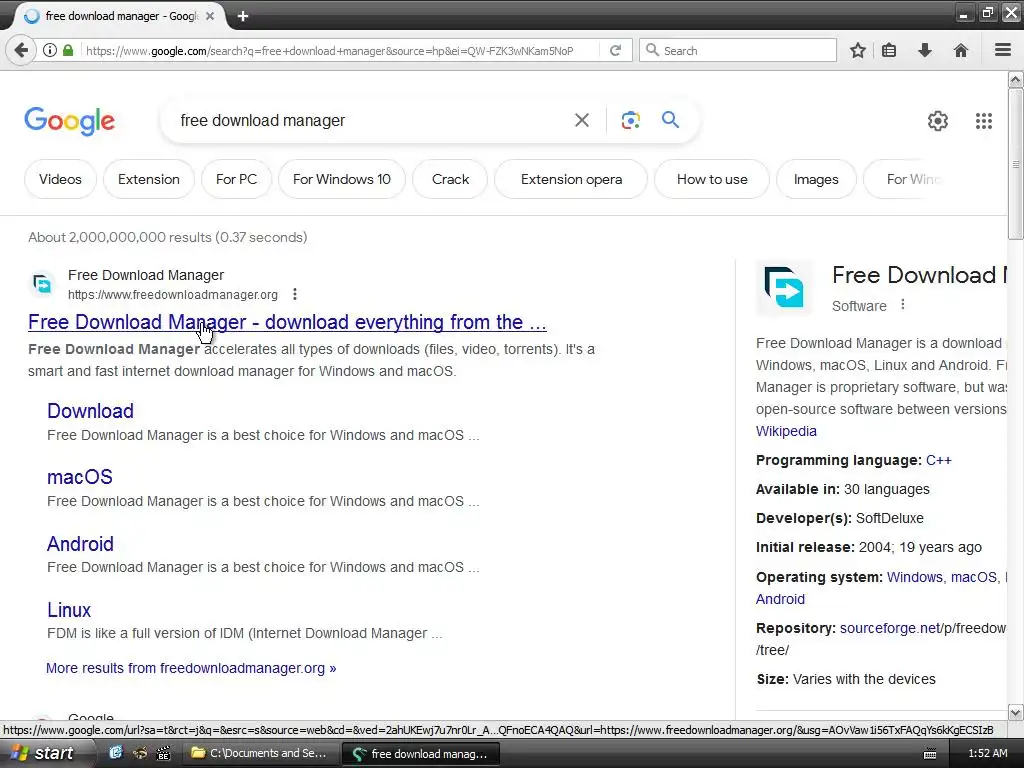
Task: Open site information icon in address bar
Action: [x=50, y=50]
